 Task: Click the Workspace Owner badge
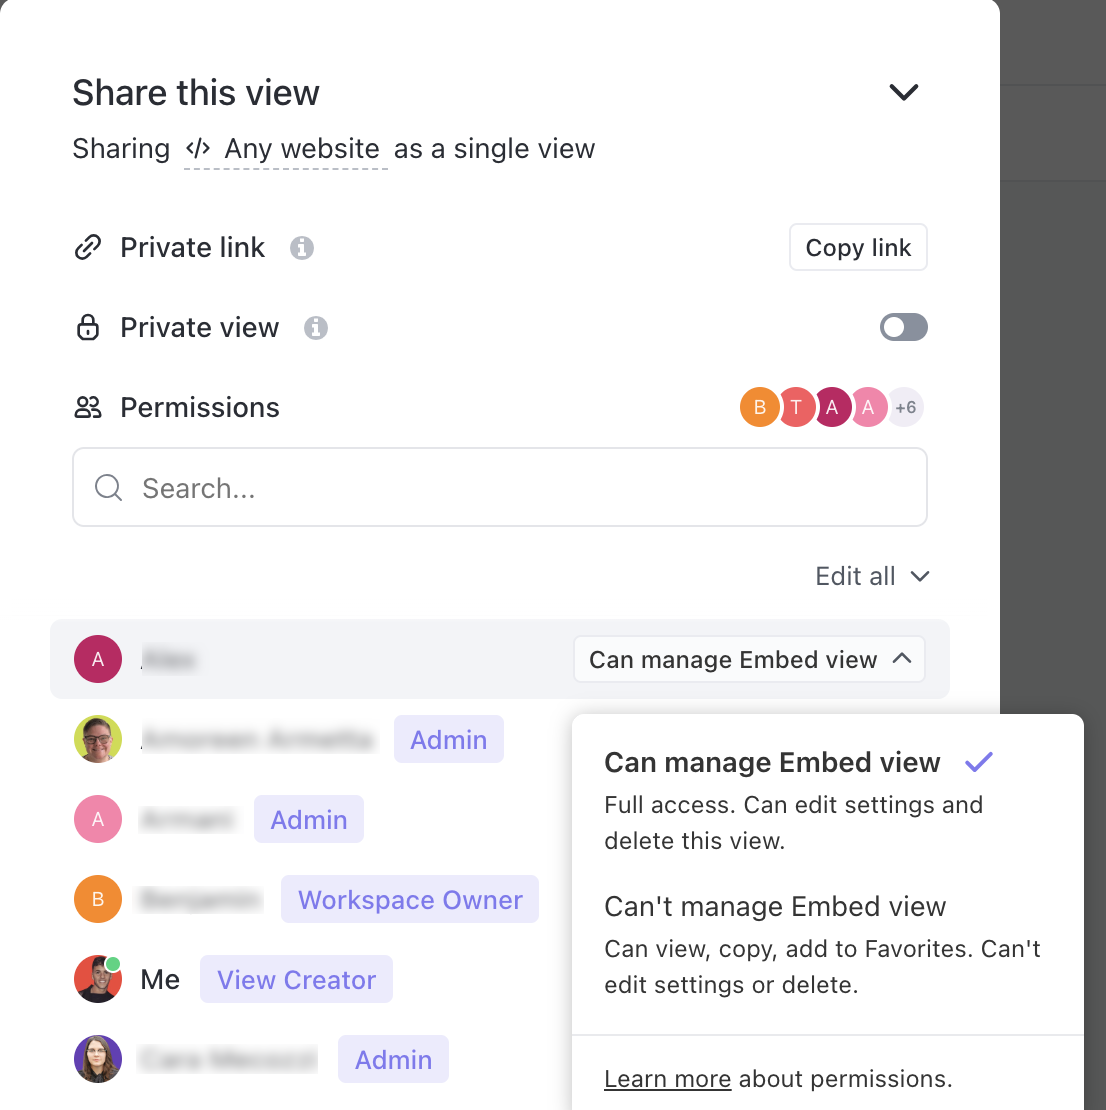(410, 900)
